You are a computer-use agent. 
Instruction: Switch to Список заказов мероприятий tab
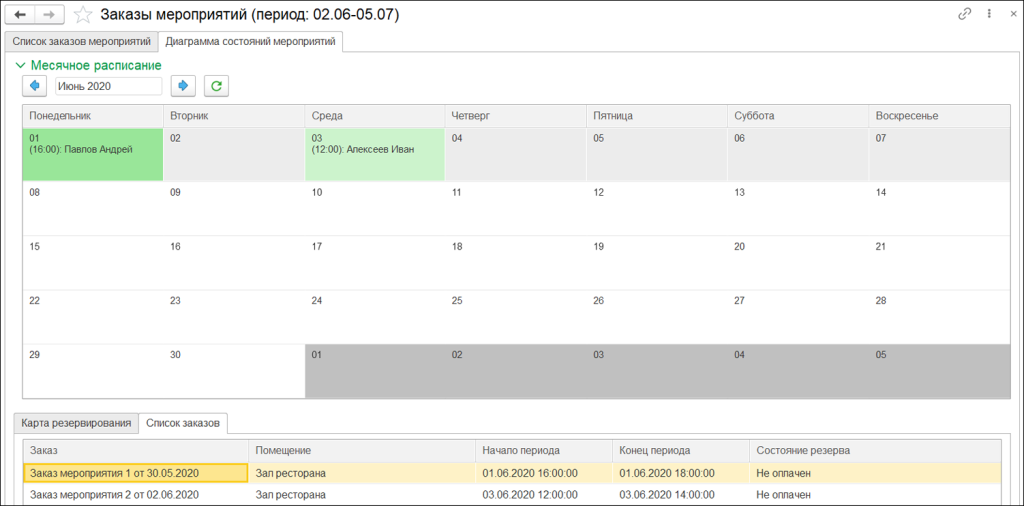tap(81, 42)
